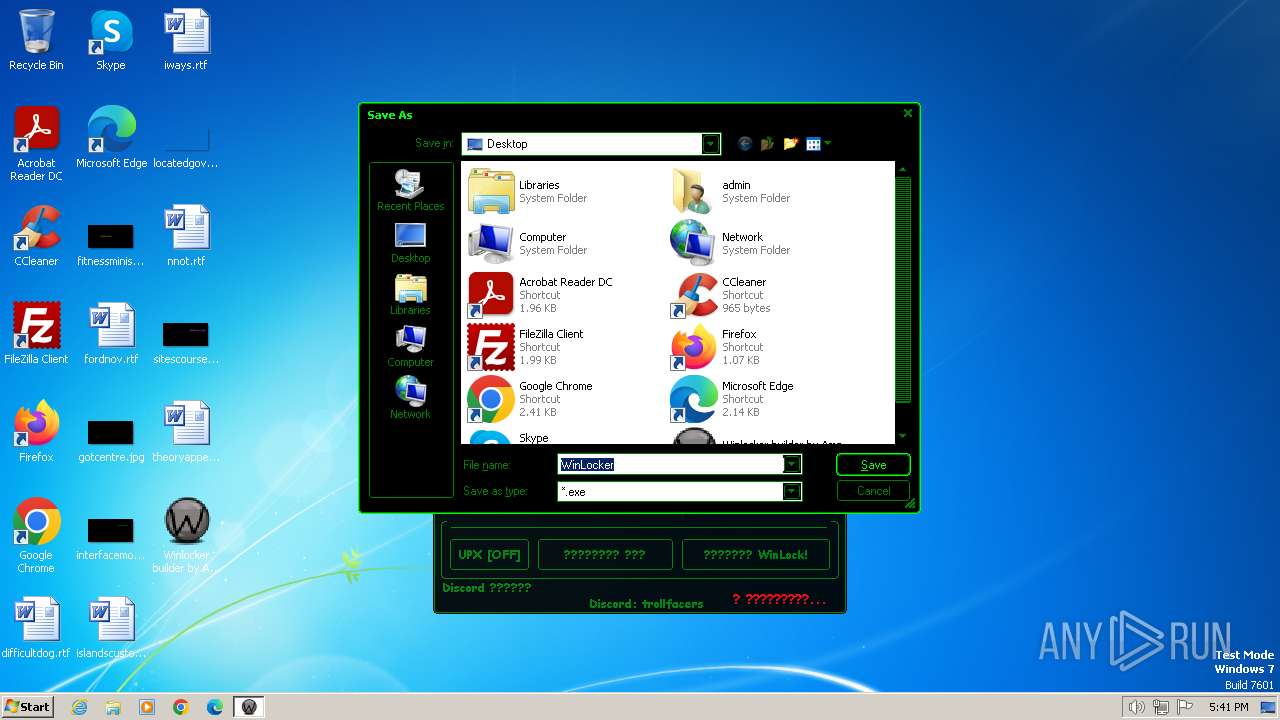The width and height of the screenshot is (1280, 720).
Task: Click the File name input field
Action: (x=670, y=465)
